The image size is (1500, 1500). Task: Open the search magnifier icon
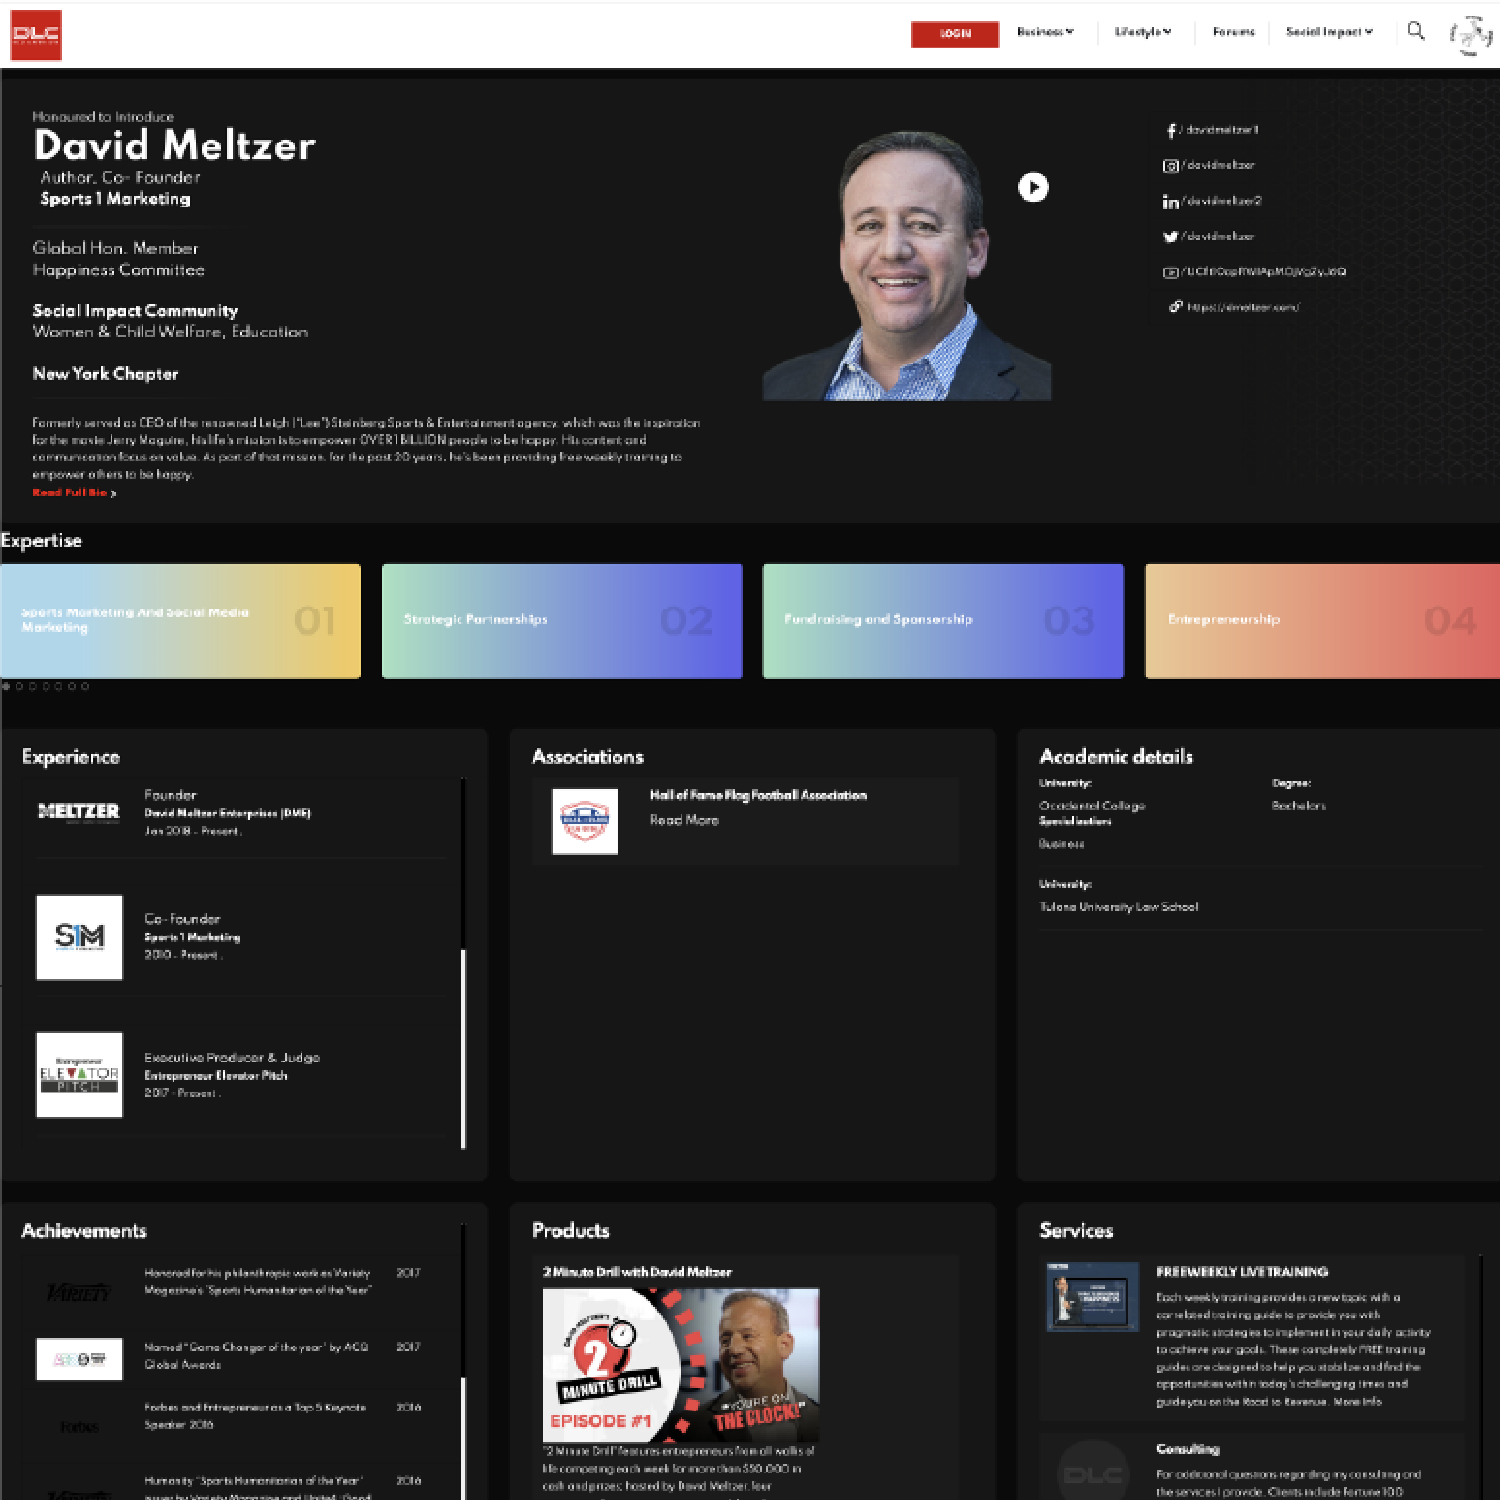tap(1415, 31)
